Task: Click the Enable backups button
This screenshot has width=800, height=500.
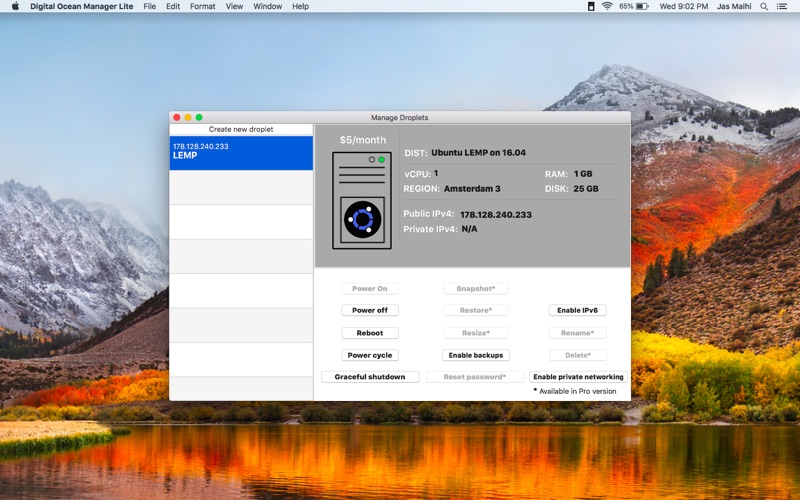Action: pos(476,355)
